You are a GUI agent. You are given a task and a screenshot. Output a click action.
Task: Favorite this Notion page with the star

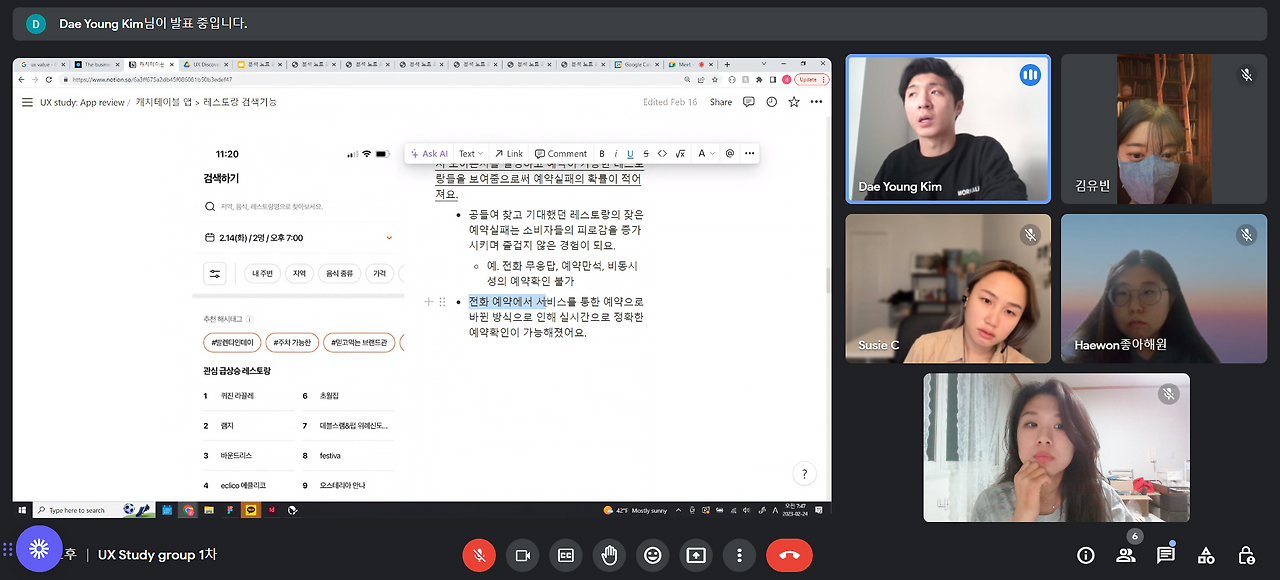[794, 102]
